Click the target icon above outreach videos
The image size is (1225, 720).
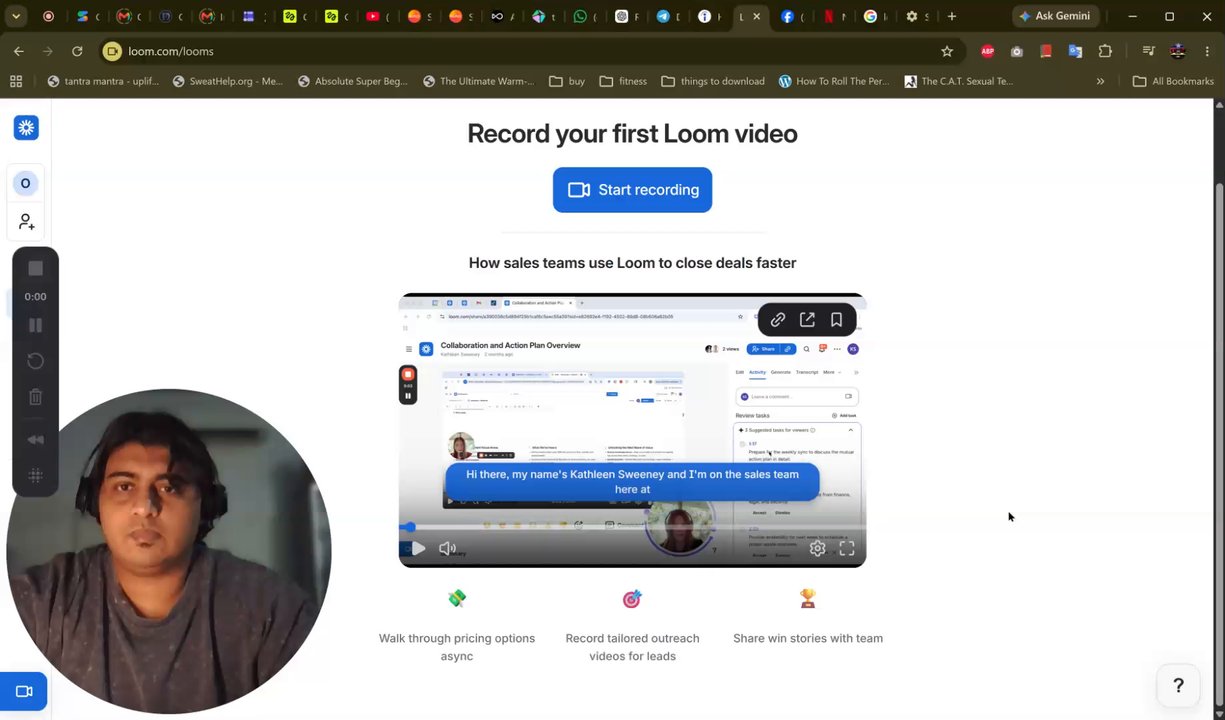[x=632, y=598]
